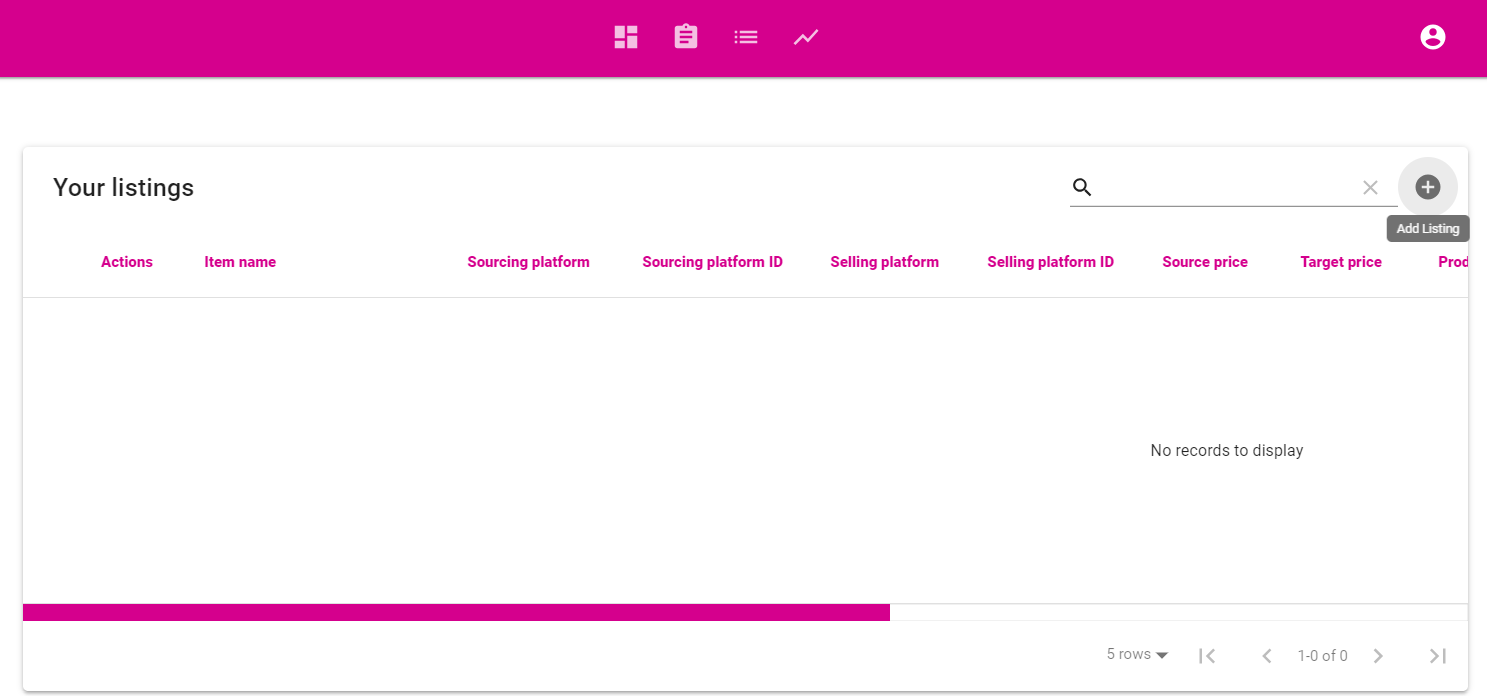Screen dimensions: 1487x696
Task: Sort by Sourcing platform ID column
Action: (712, 262)
